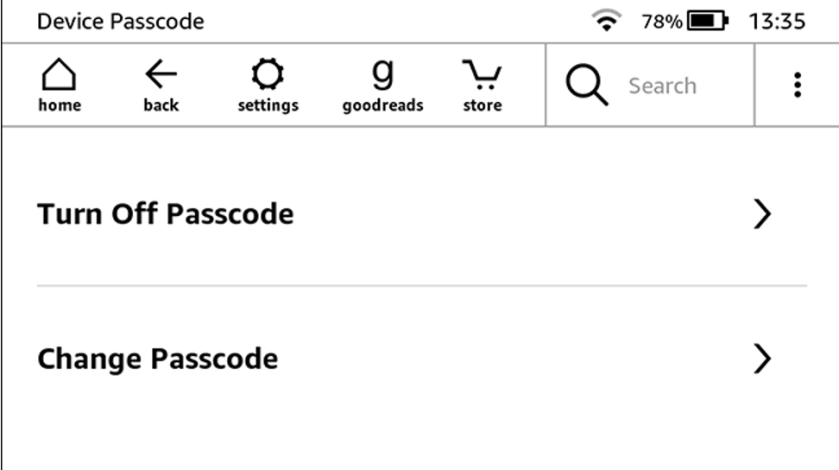Tap the 13:35 clock display
The image size is (839, 470).
pos(776,21)
